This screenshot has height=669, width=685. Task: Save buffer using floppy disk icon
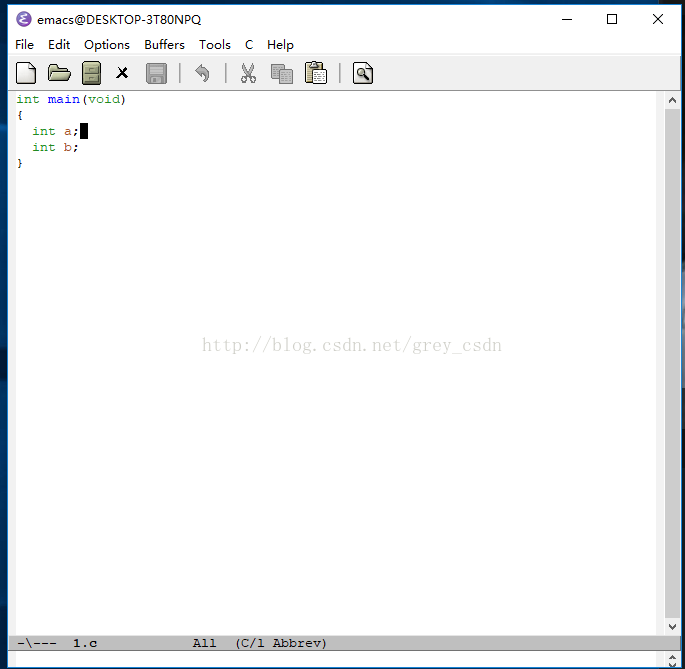click(x=156, y=73)
